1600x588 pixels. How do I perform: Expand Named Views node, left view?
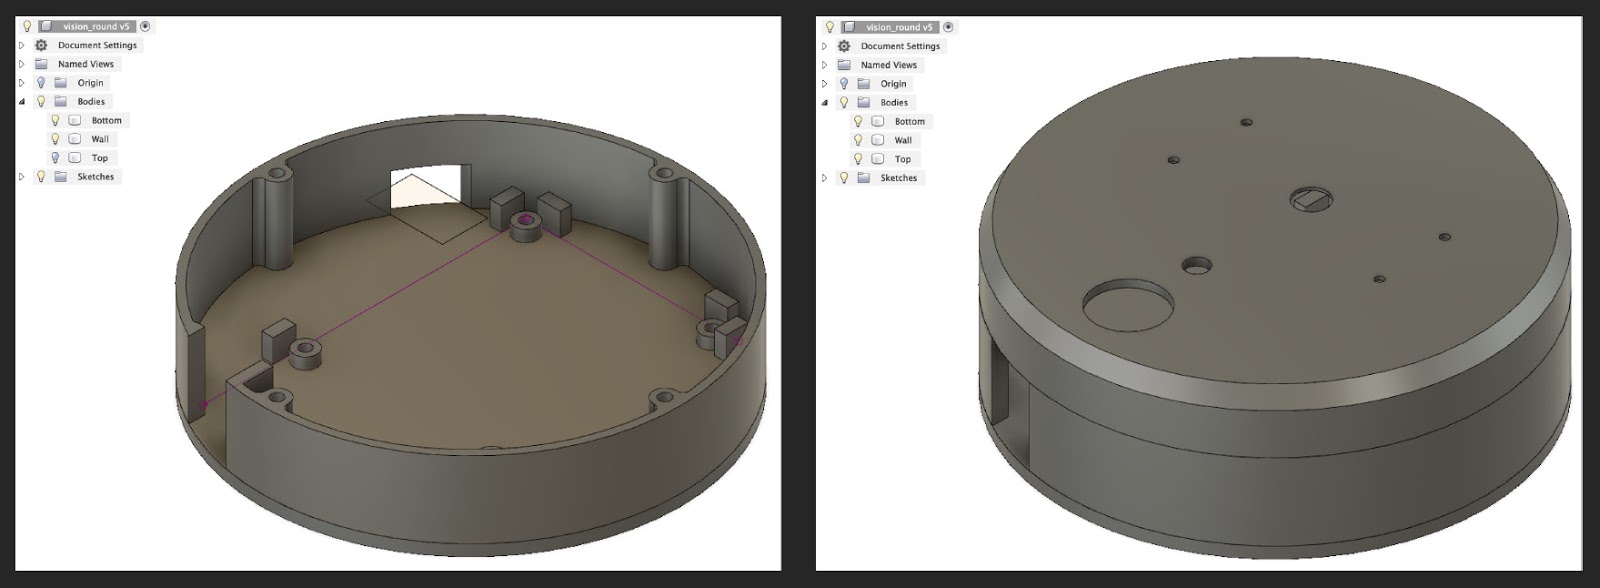(x=22, y=64)
